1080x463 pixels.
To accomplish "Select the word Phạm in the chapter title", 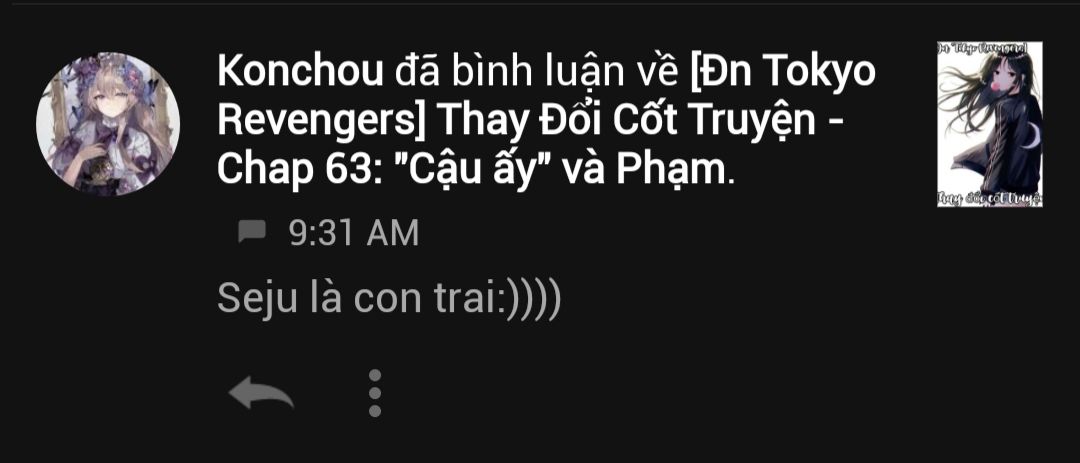I will pos(670,171).
